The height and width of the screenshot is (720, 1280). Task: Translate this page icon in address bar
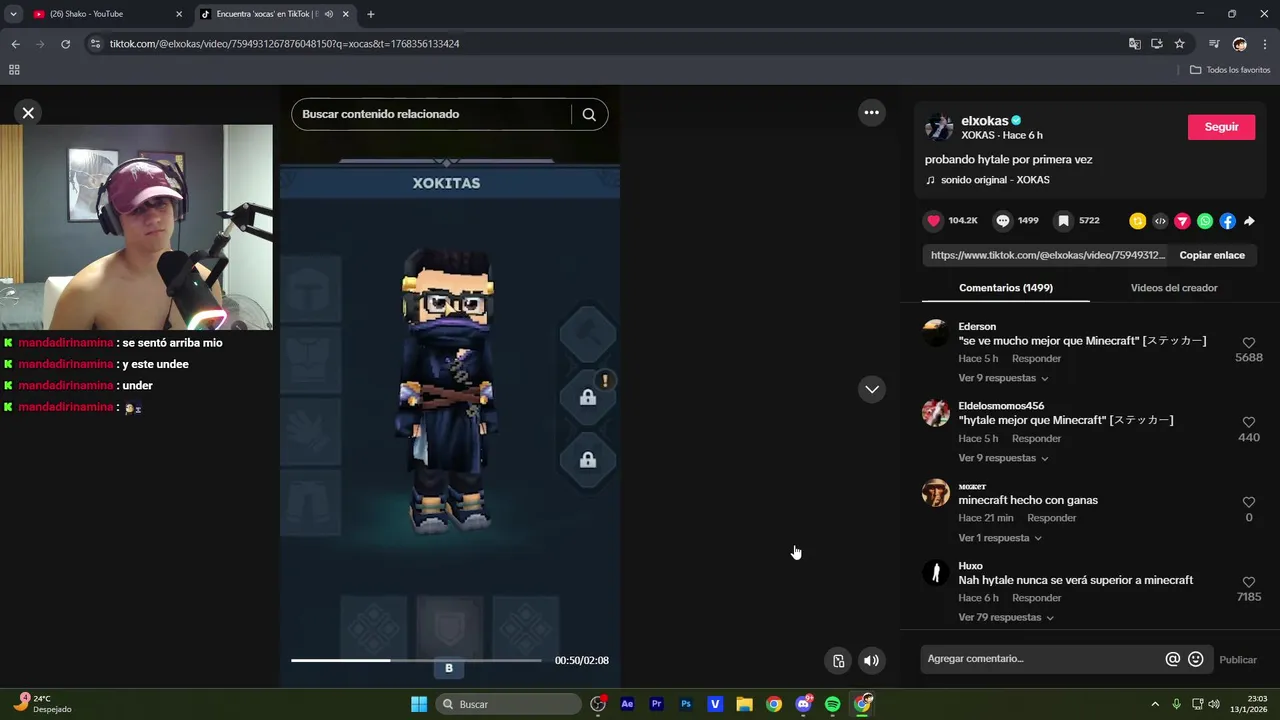[1134, 44]
